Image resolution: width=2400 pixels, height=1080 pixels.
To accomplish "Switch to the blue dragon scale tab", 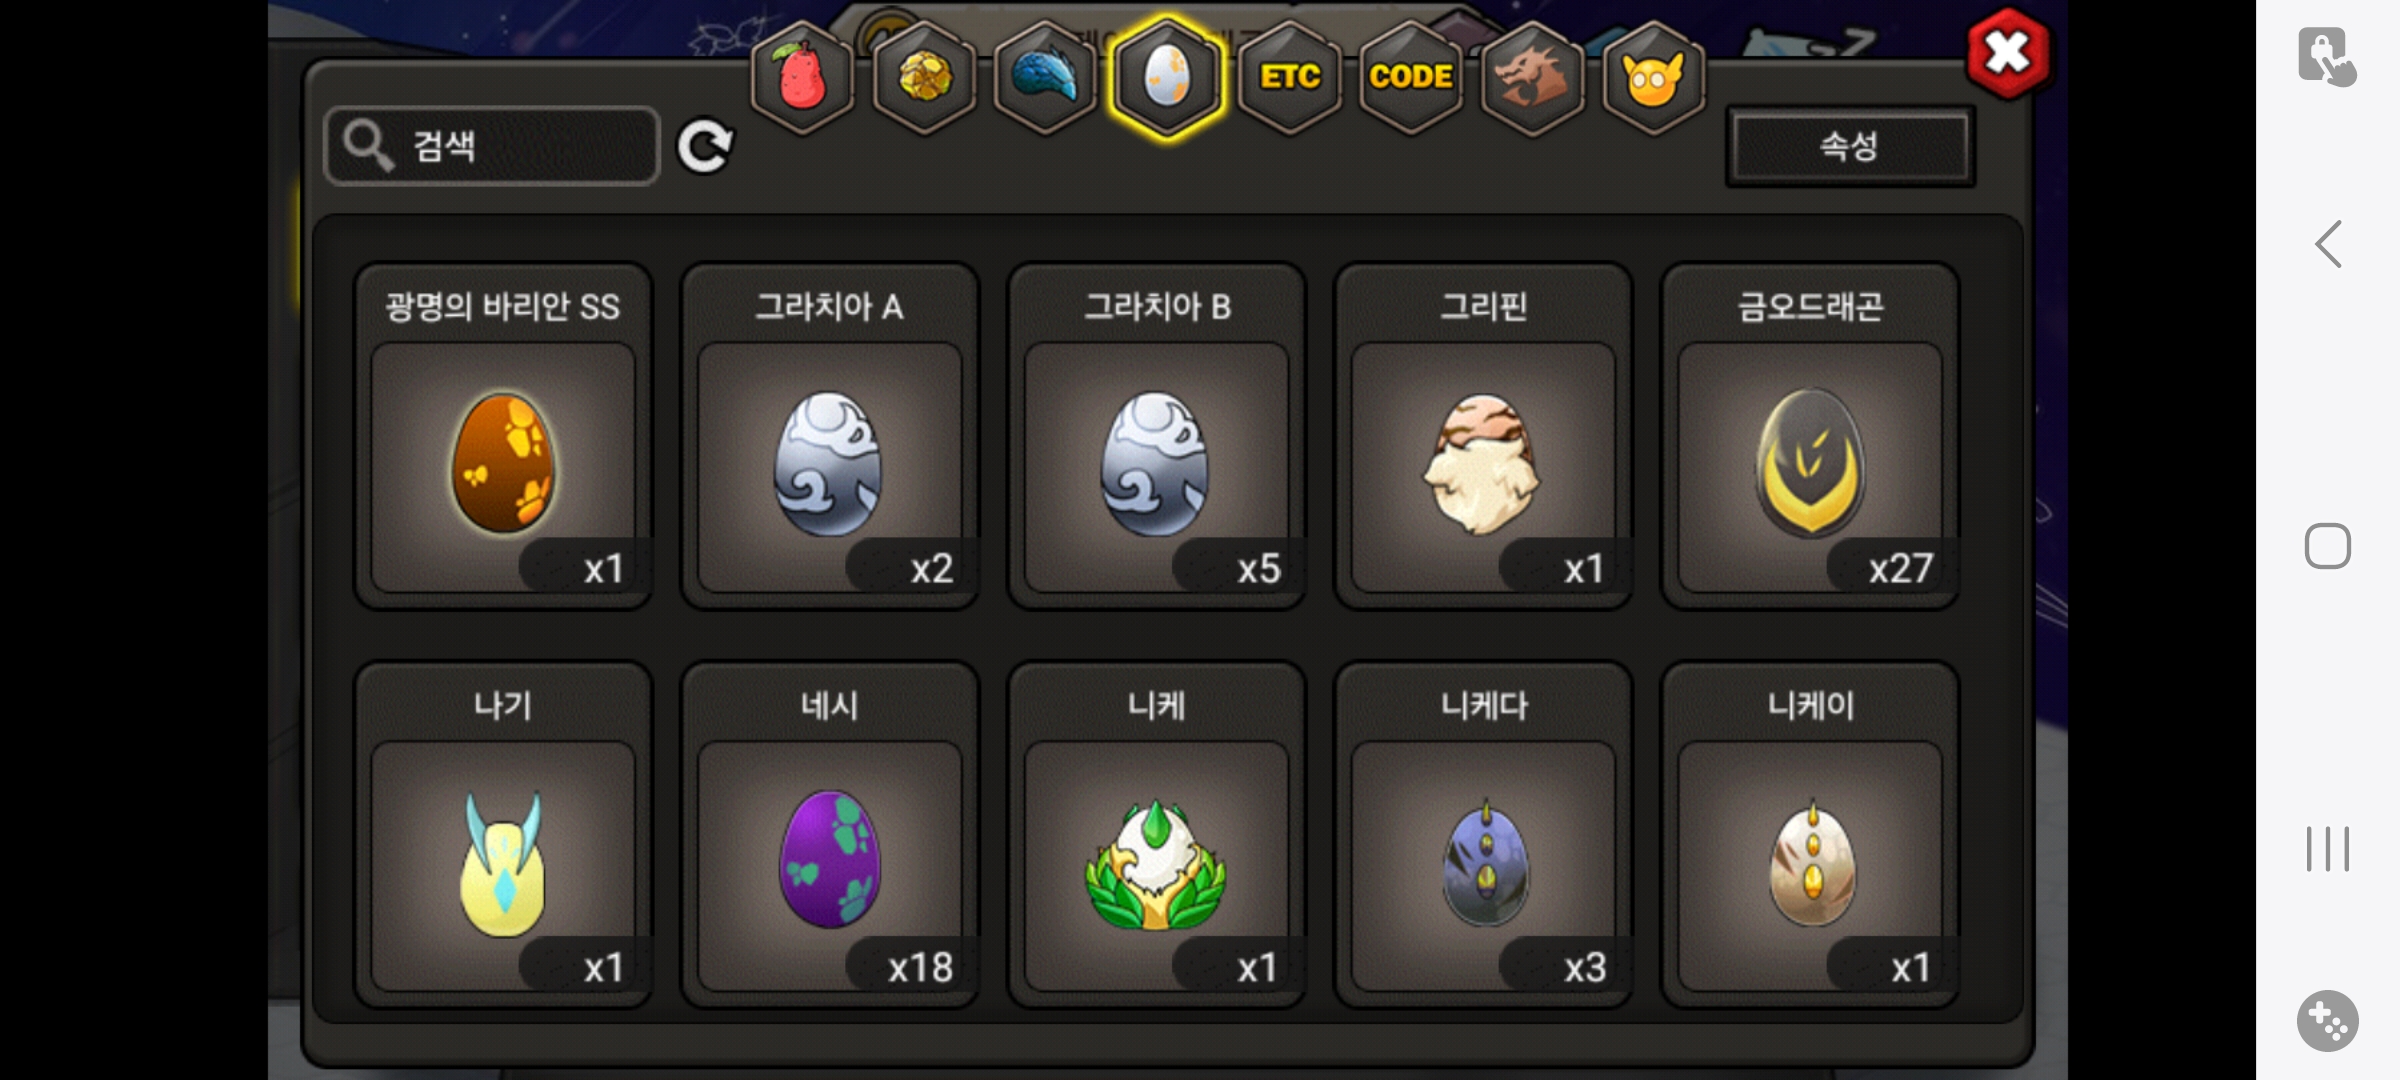I will coord(1045,77).
